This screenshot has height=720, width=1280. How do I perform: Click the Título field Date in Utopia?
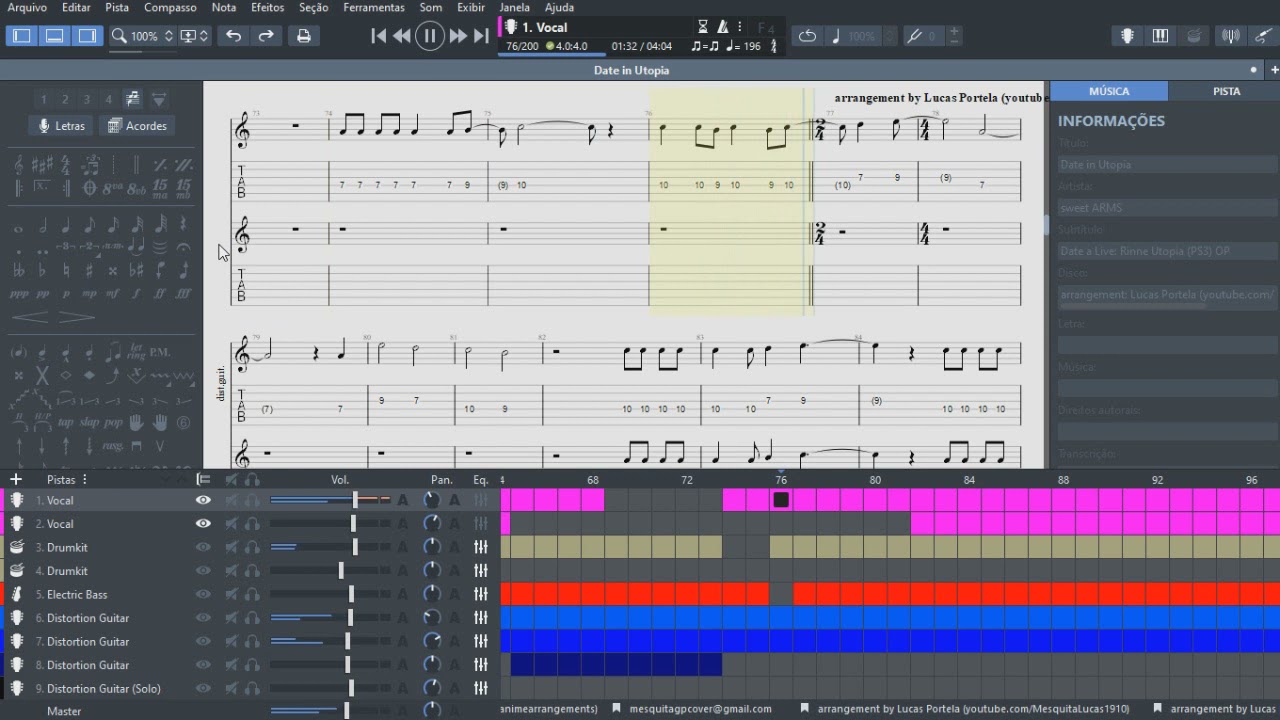click(1167, 164)
